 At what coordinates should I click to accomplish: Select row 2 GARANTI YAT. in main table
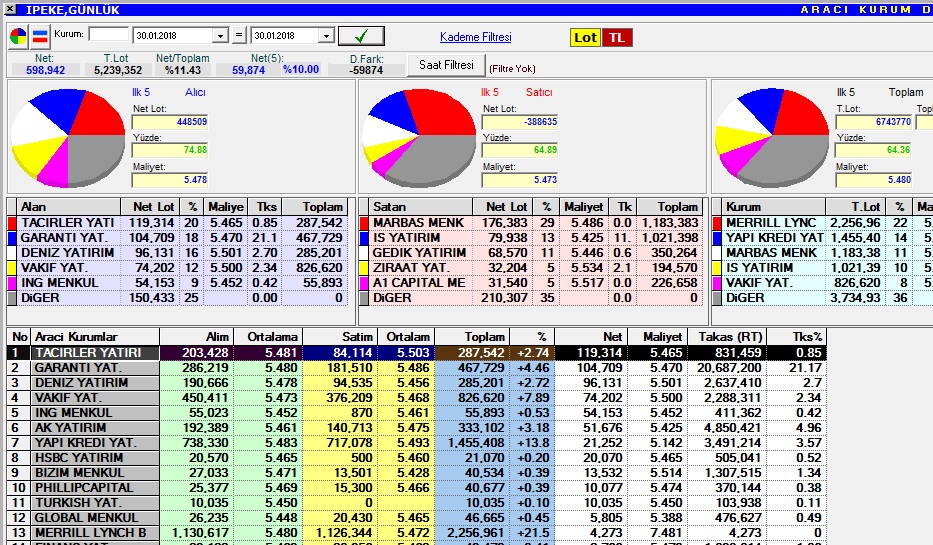(x=417, y=368)
